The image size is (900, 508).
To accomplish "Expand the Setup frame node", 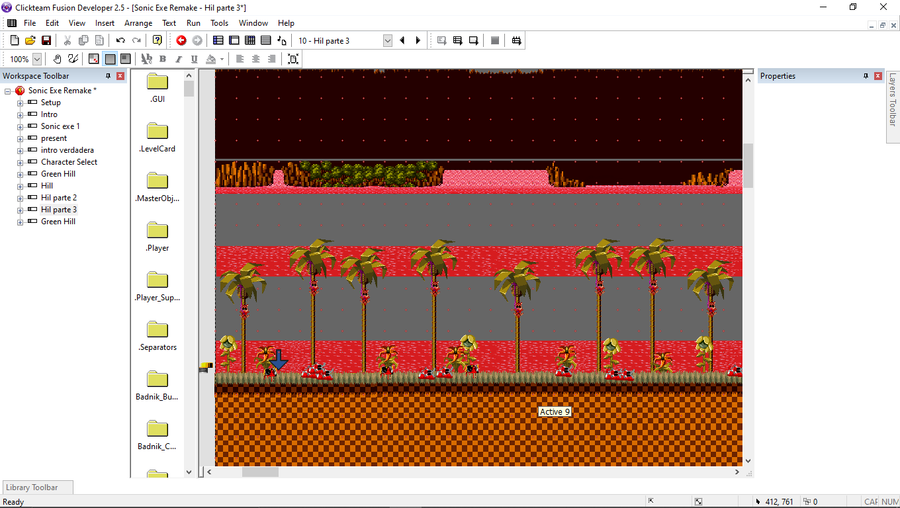I will click(x=20, y=103).
